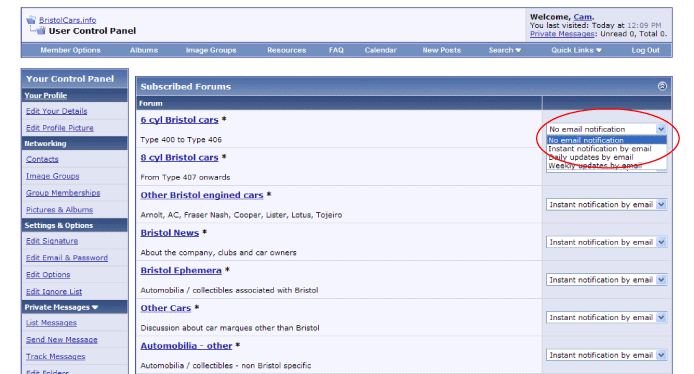Open Other Bristol engined cars forum
The image size is (694, 374).
202,195
